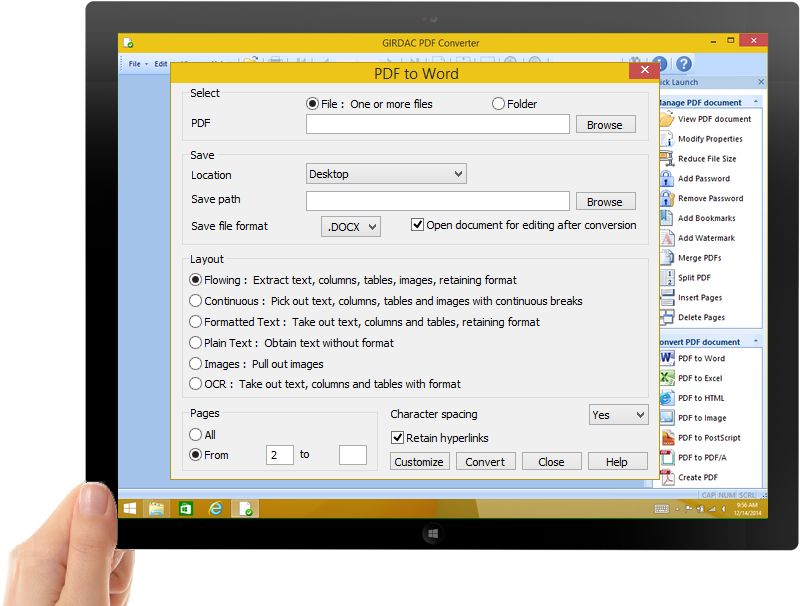Choose the OCR layout option
This screenshot has height=606, width=800.
pos(195,384)
